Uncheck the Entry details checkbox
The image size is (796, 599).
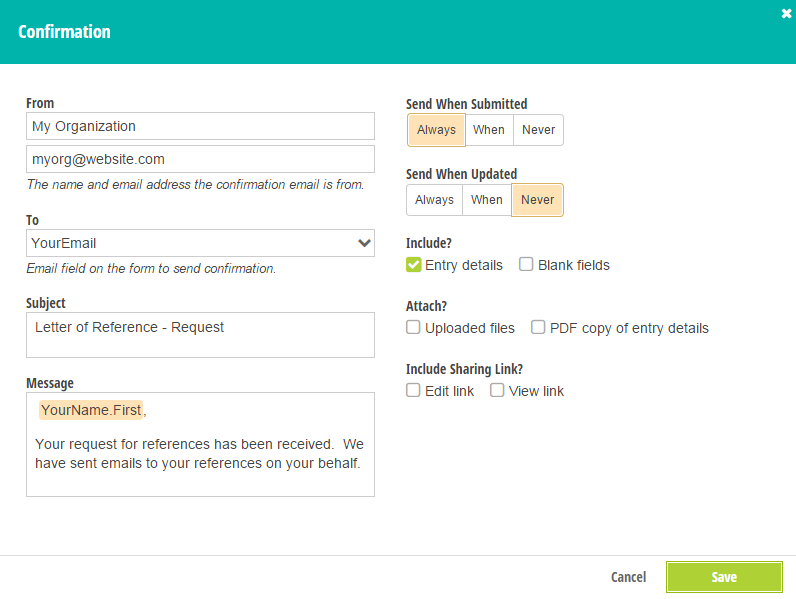[413, 264]
